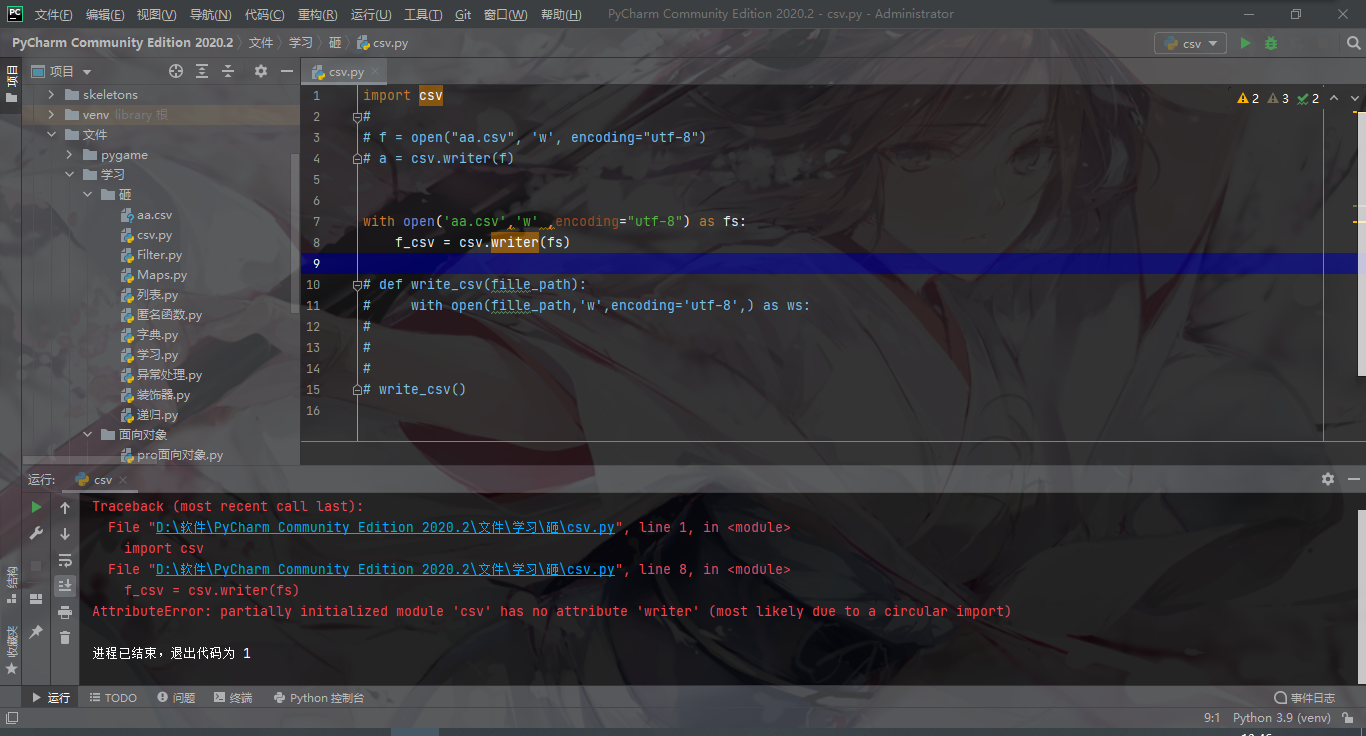Screen dimensions: 1366x736
Task: Toggle scroll-to-end in console output
Action: point(64,586)
